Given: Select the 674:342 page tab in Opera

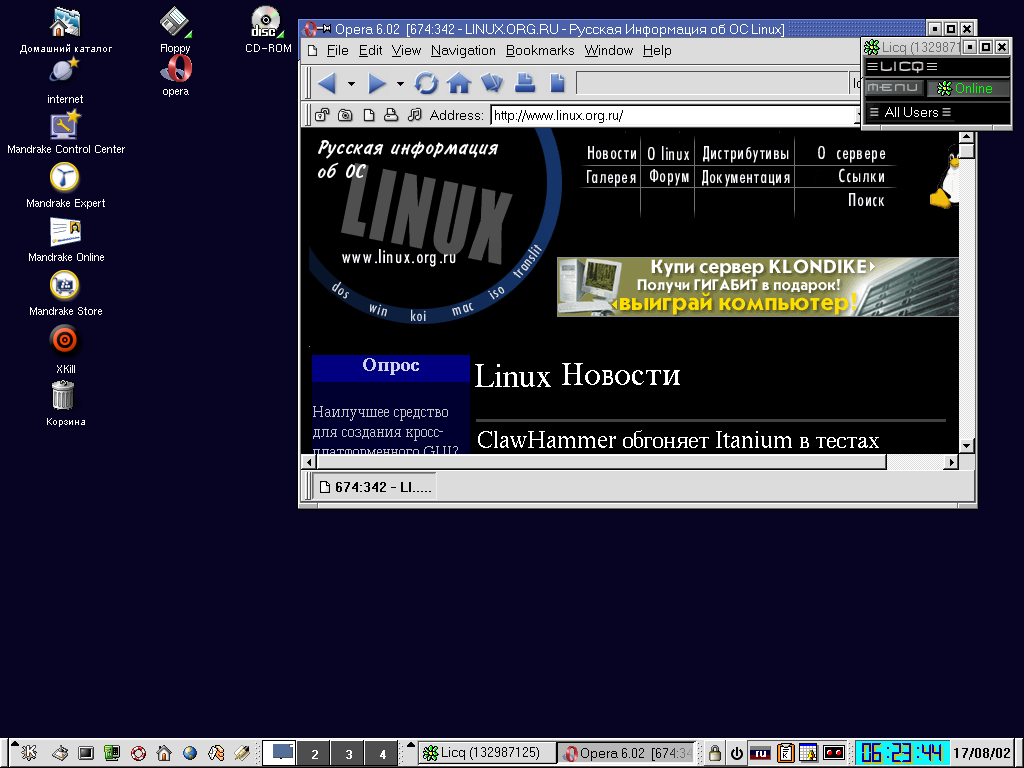Looking at the screenshot, I should [x=374, y=487].
